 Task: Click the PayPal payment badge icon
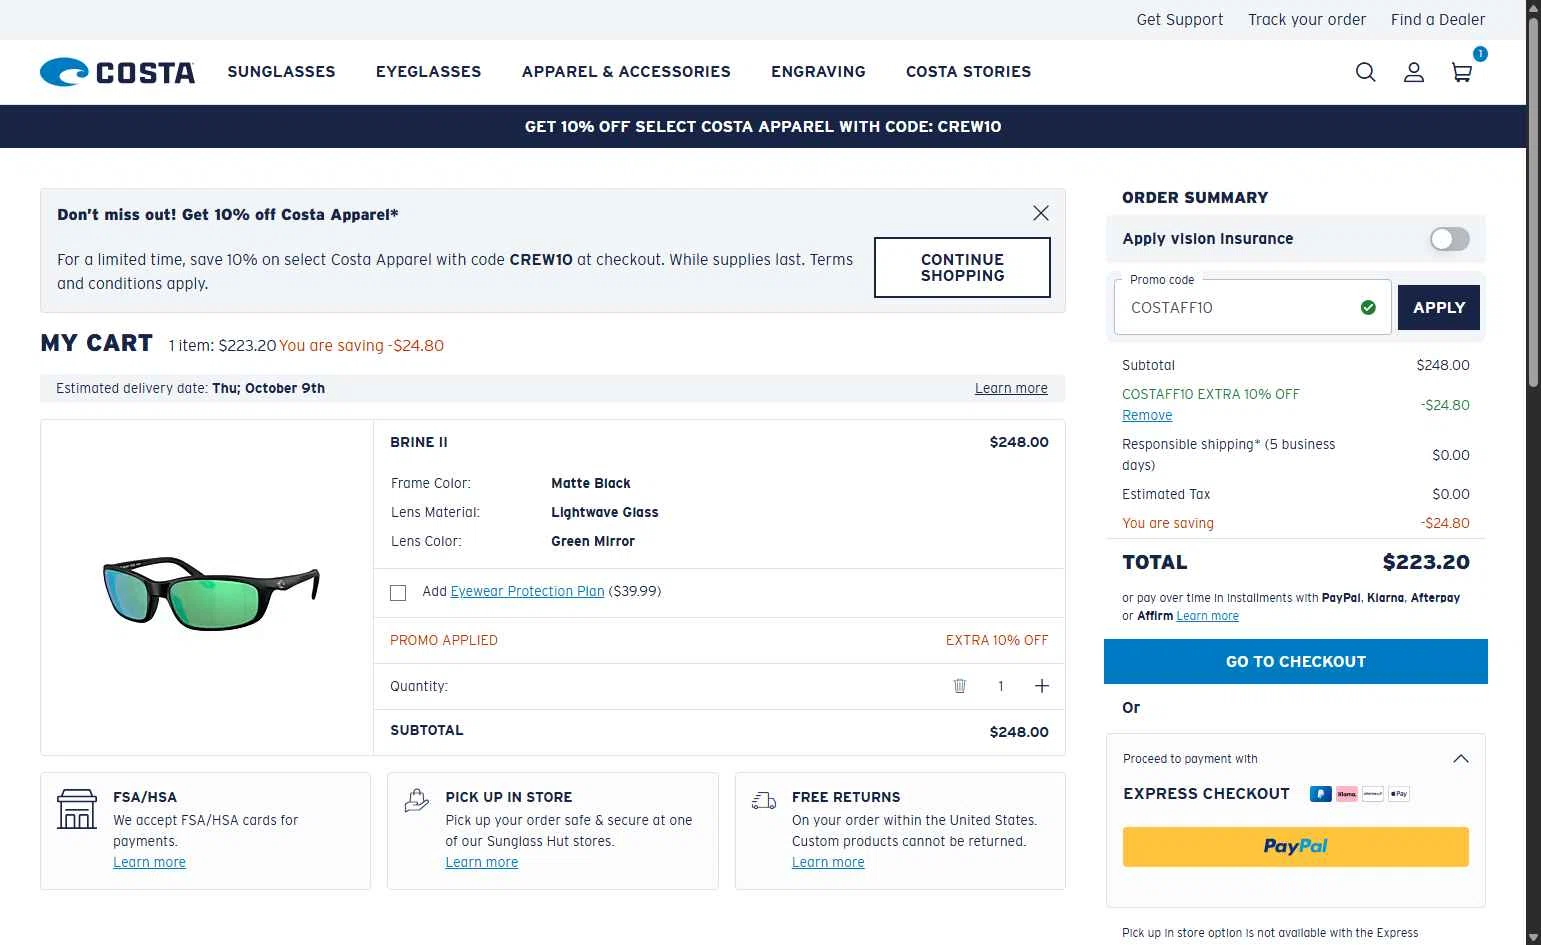[x=1320, y=794]
